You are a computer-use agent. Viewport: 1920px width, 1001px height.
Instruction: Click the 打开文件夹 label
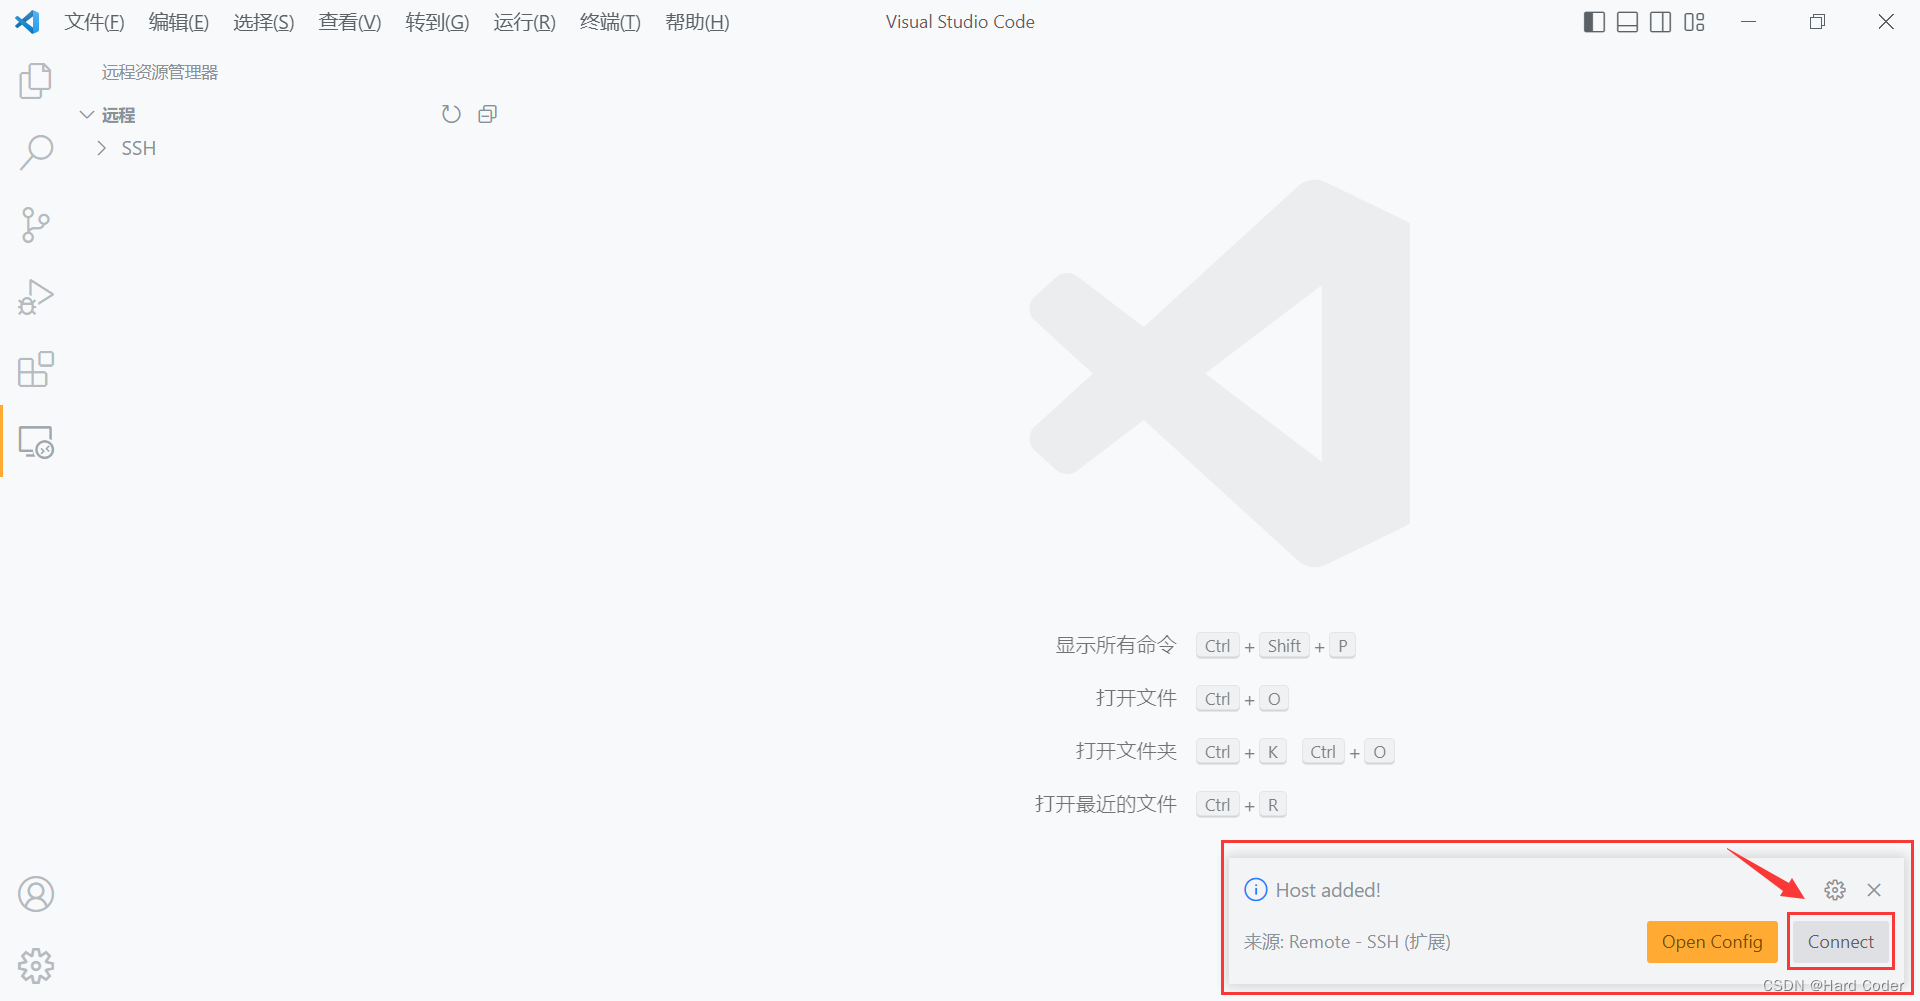1126,751
